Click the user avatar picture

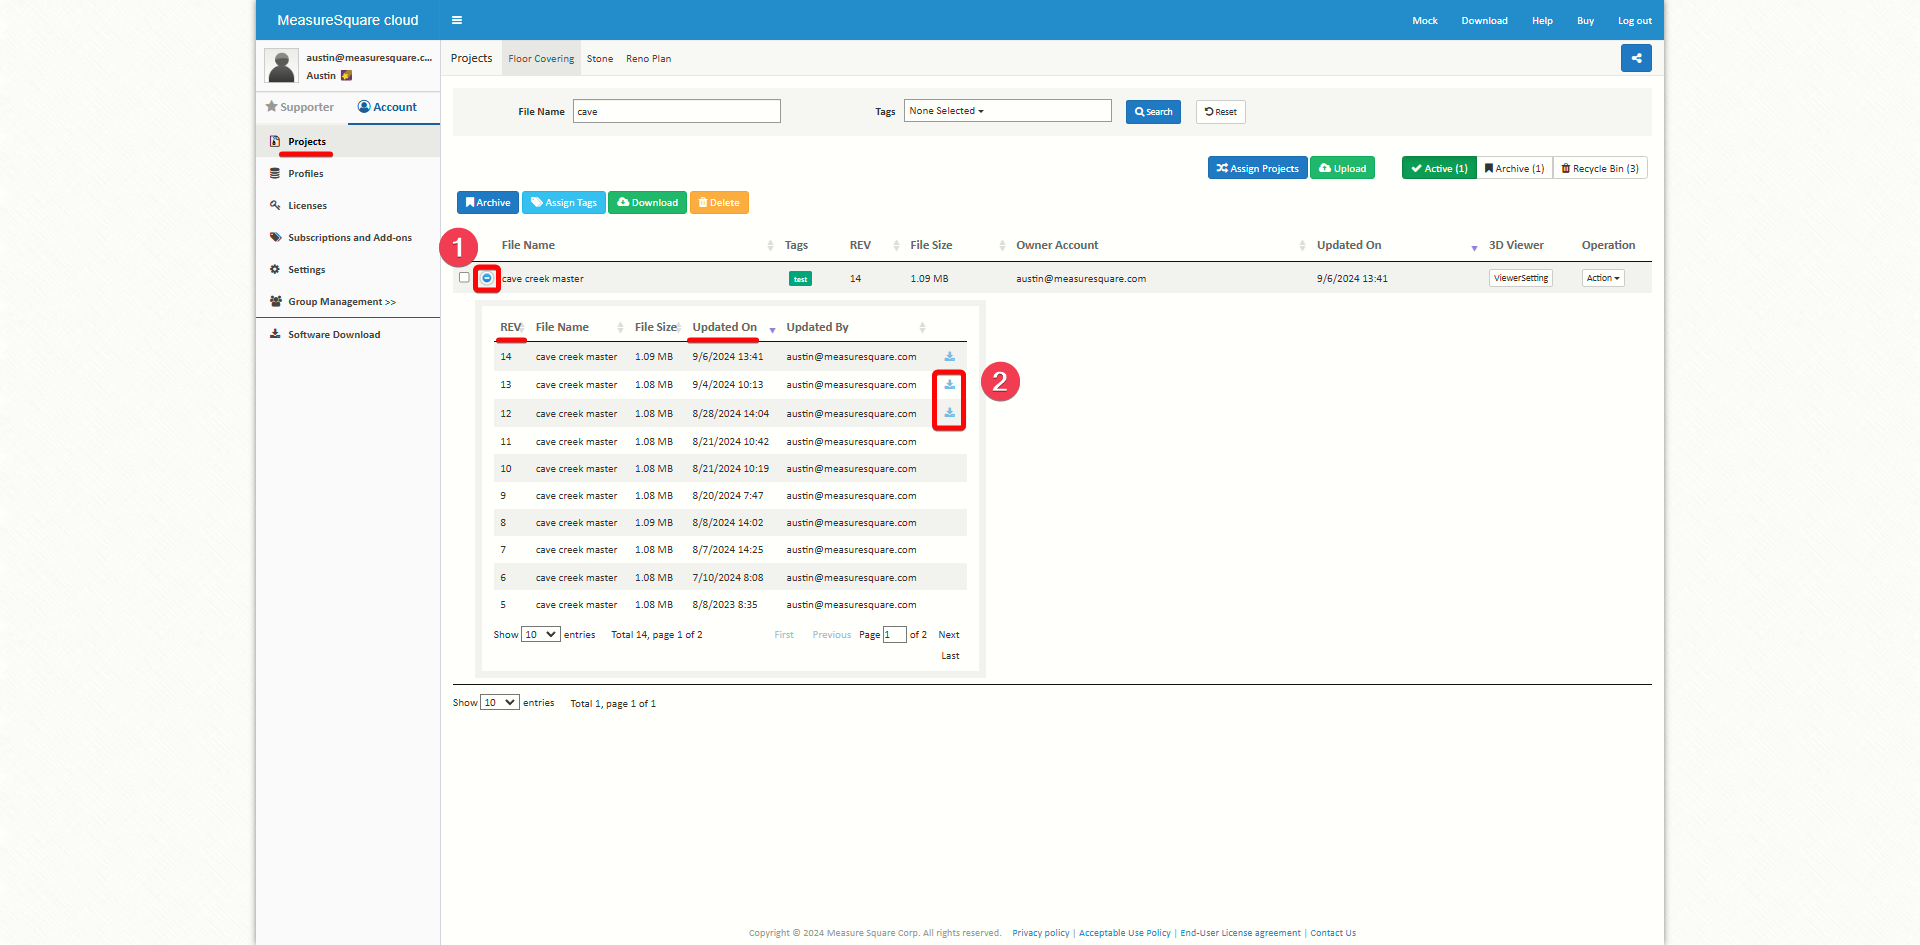click(x=282, y=66)
